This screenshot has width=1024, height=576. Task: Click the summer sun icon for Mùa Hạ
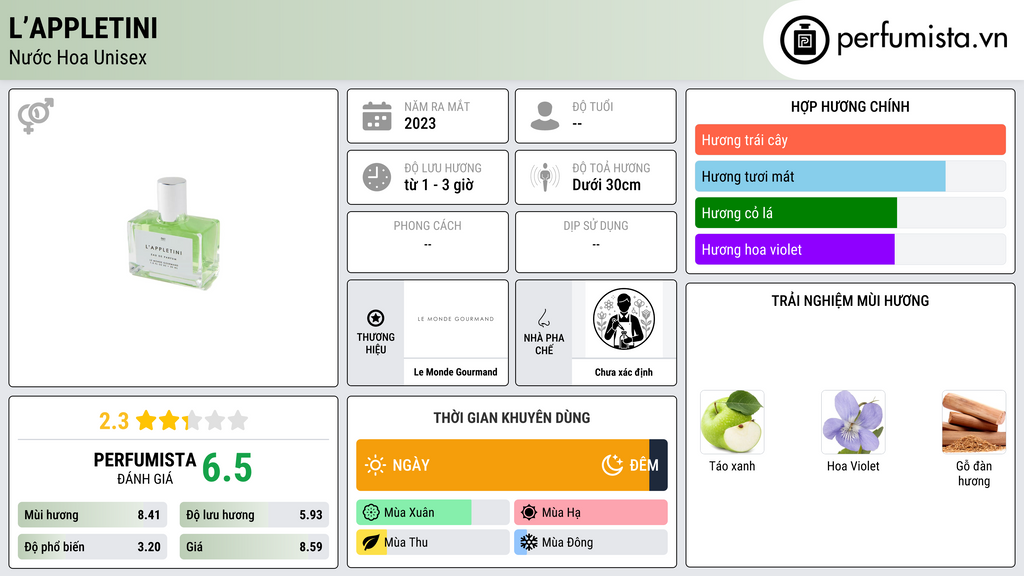click(x=529, y=513)
